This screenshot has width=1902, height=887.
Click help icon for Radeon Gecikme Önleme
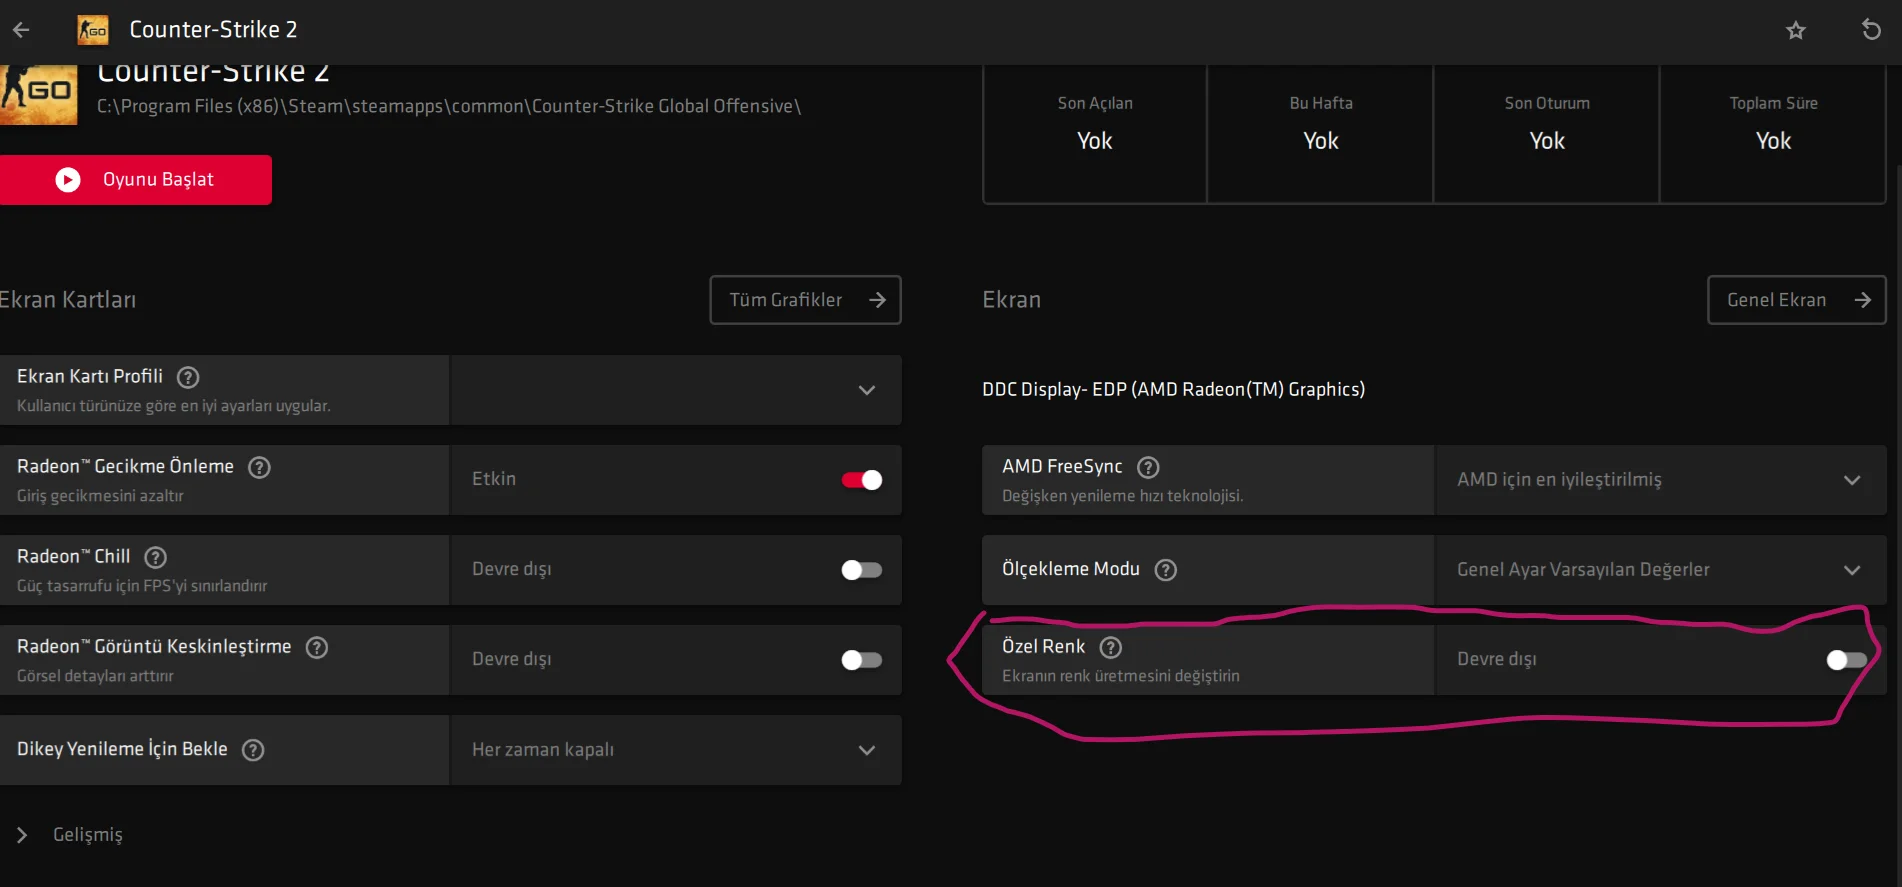(259, 467)
